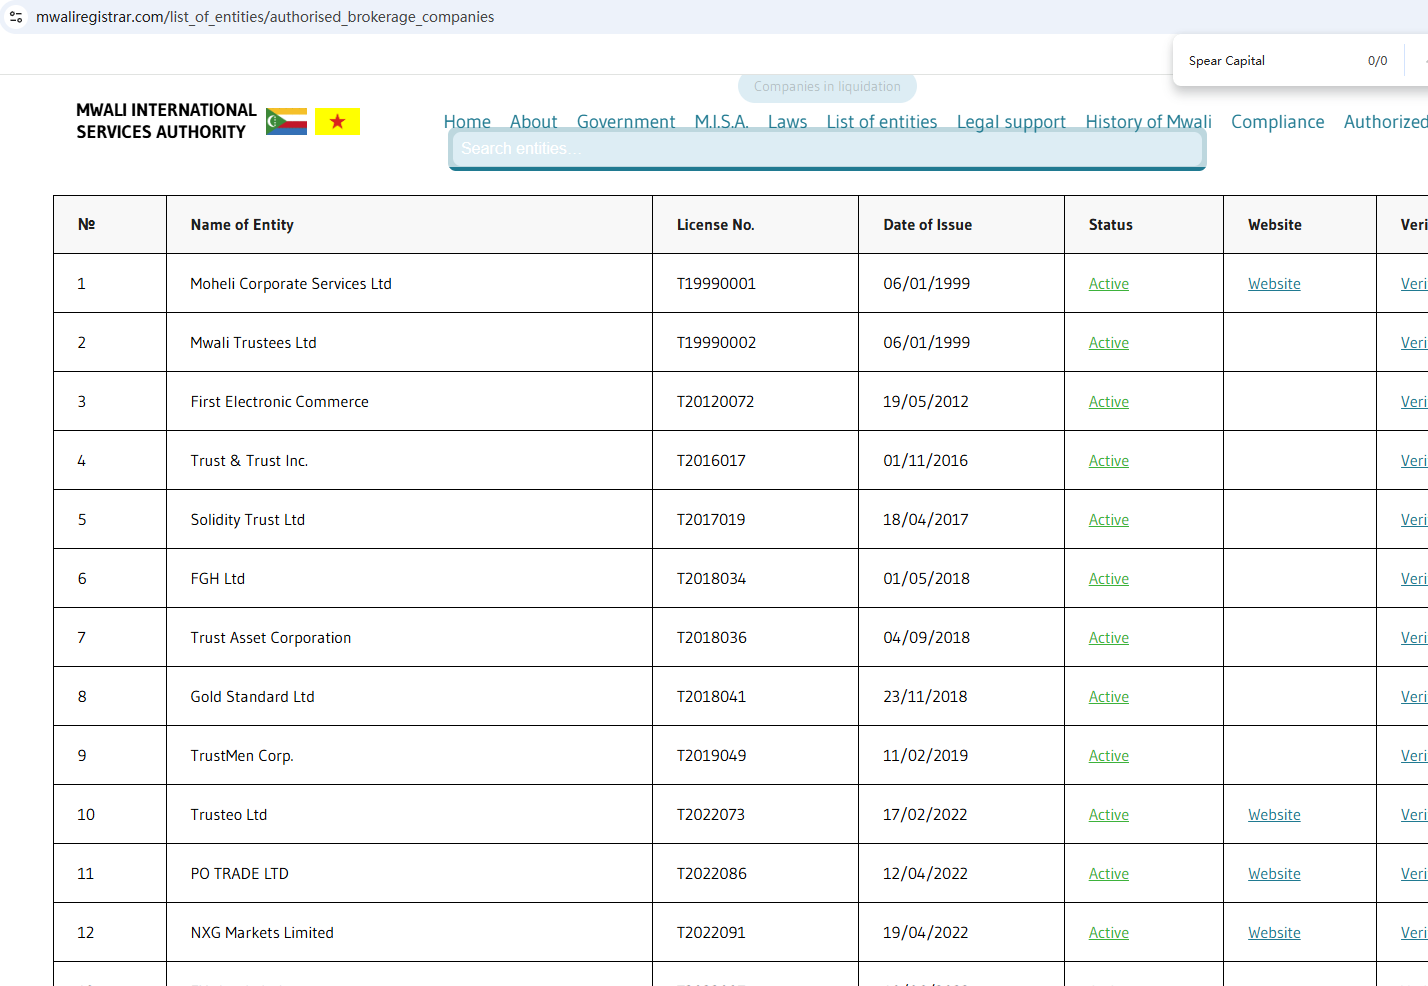
Task: Go to the Compliance page
Action: [x=1277, y=121]
